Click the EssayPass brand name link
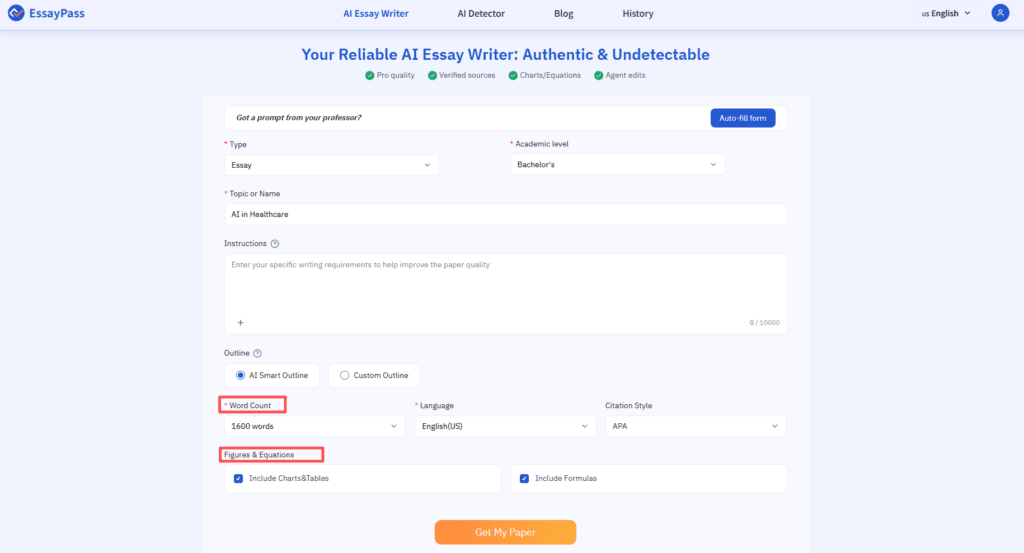 57,13
